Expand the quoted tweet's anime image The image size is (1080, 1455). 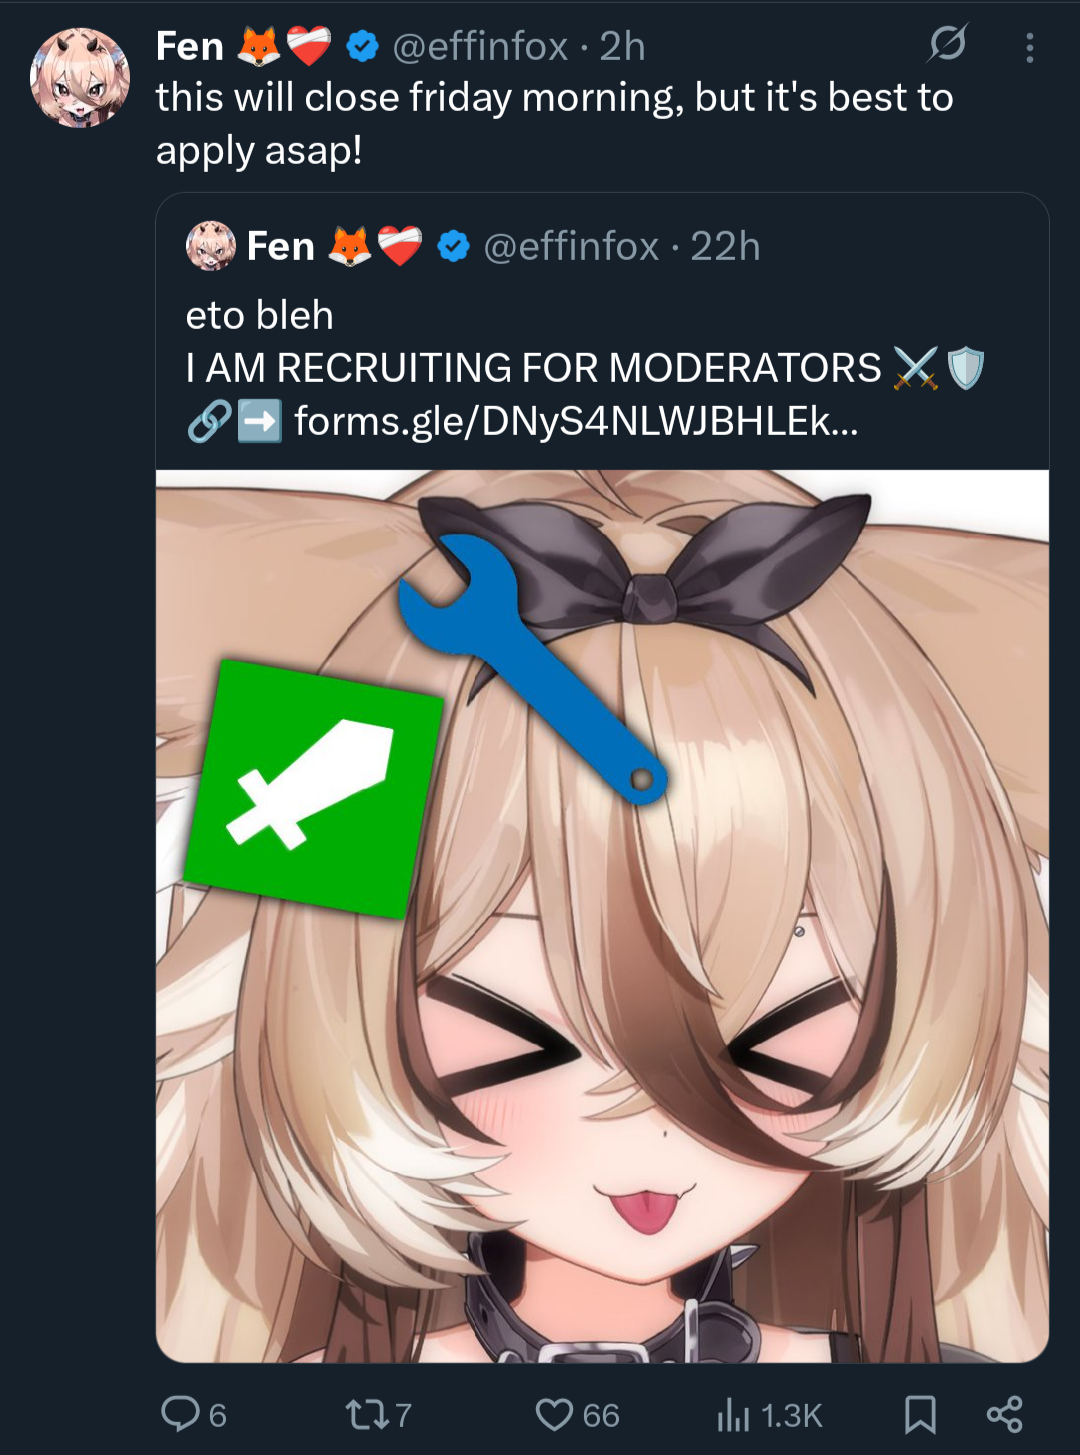(x=602, y=916)
